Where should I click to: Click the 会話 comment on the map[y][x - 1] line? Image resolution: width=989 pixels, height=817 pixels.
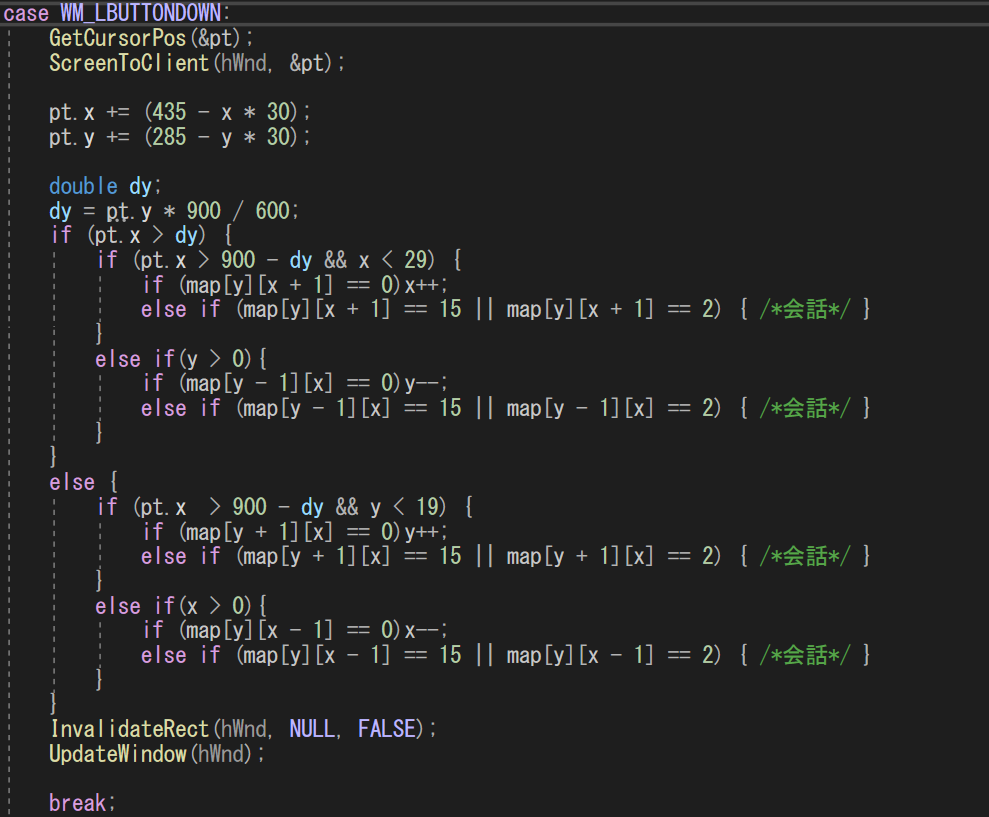point(805,655)
